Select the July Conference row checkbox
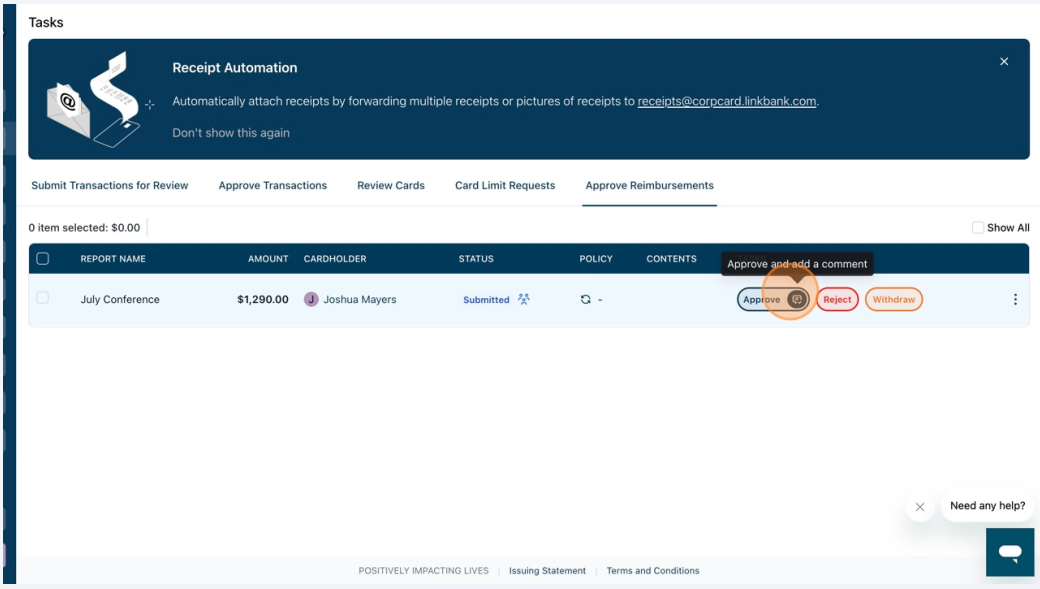 pyautogui.click(x=42, y=298)
